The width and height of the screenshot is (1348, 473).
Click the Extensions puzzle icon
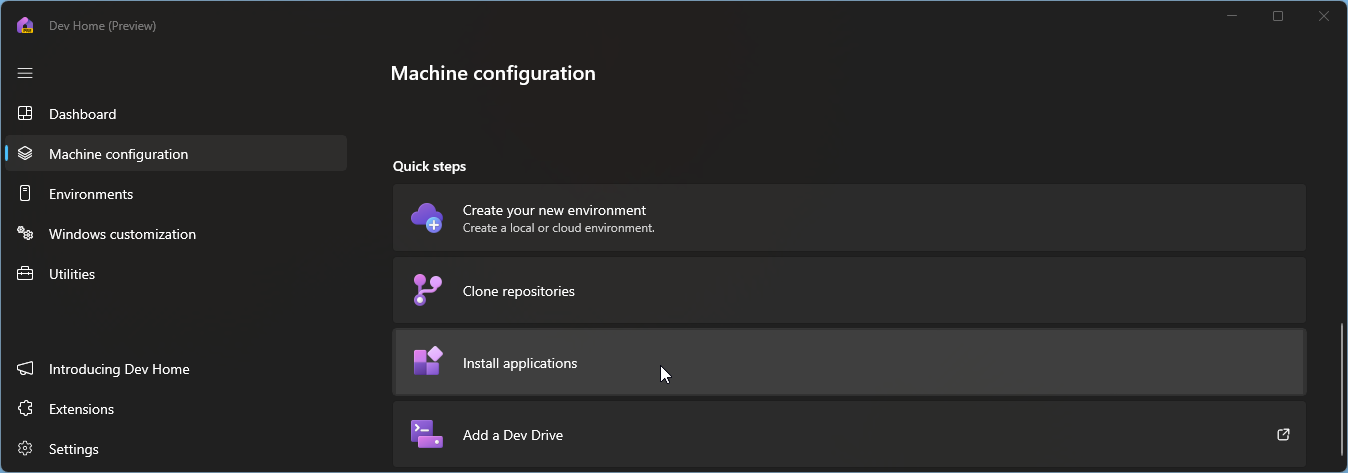tap(26, 409)
